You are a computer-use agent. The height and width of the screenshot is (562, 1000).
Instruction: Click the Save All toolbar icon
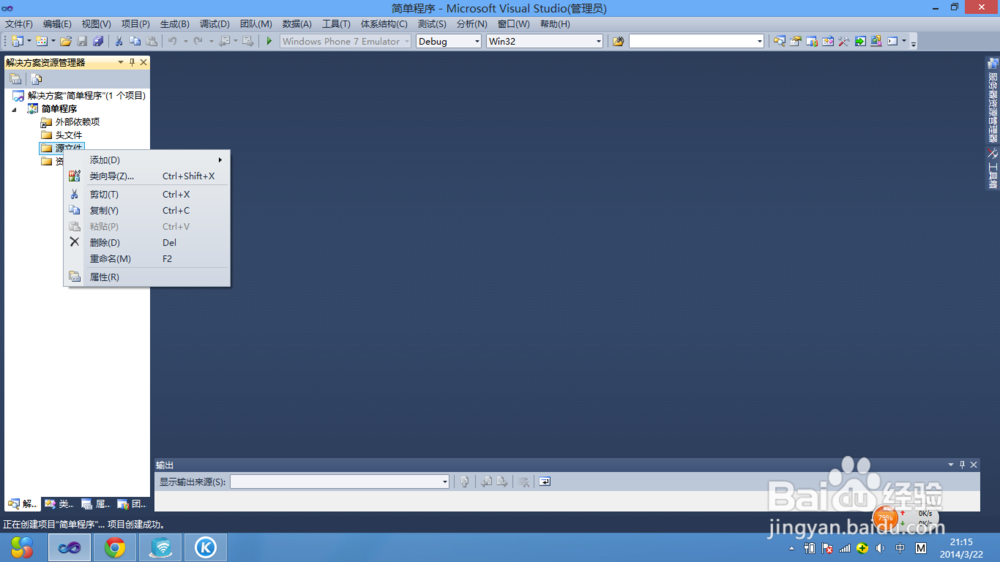(98, 41)
